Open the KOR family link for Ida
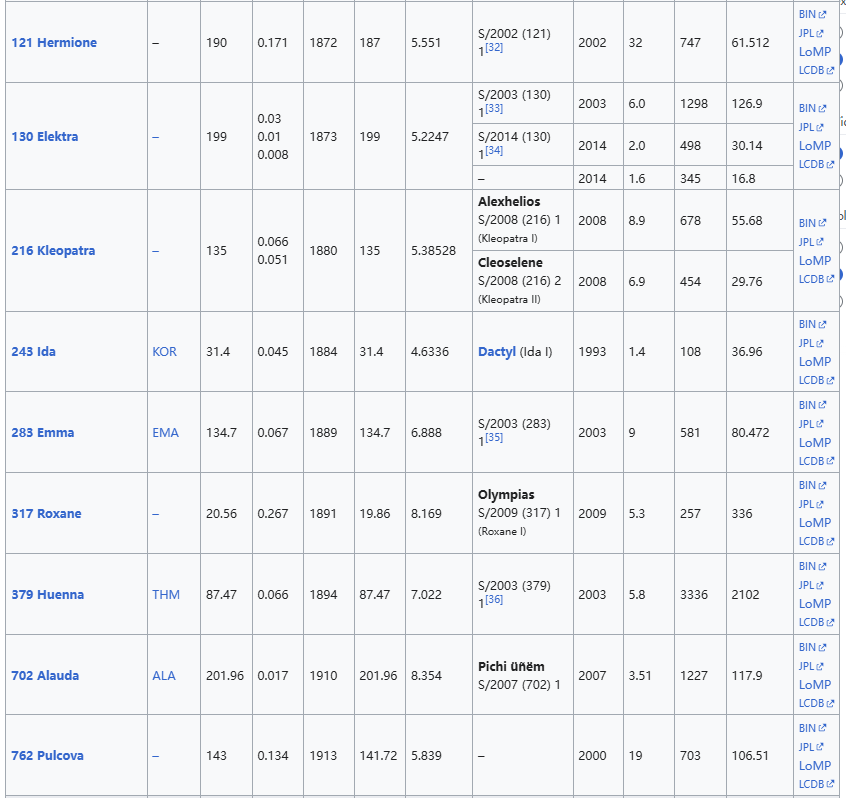The height and width of the screenshot is (798, 846). coord(164,352)
